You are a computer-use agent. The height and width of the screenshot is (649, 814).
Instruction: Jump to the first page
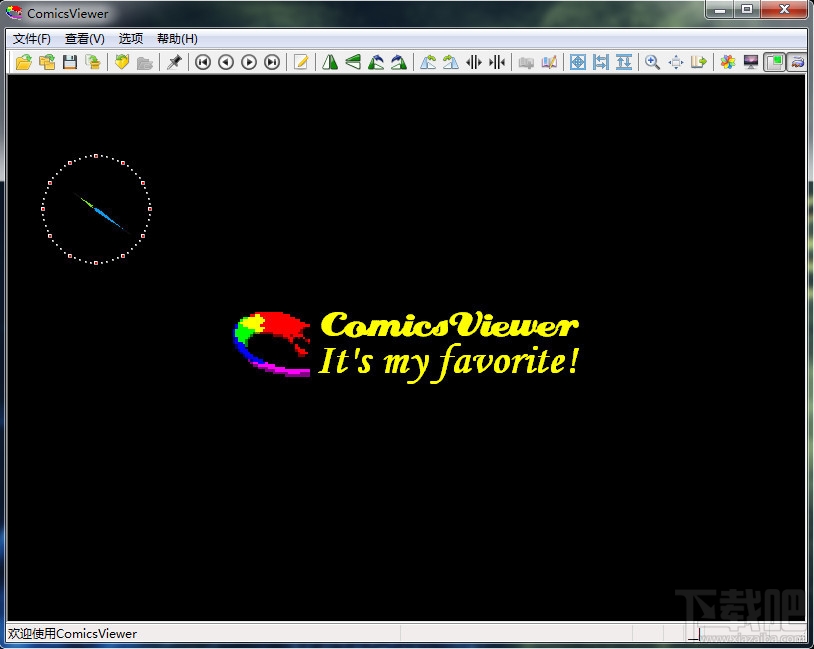click(203, 62)
